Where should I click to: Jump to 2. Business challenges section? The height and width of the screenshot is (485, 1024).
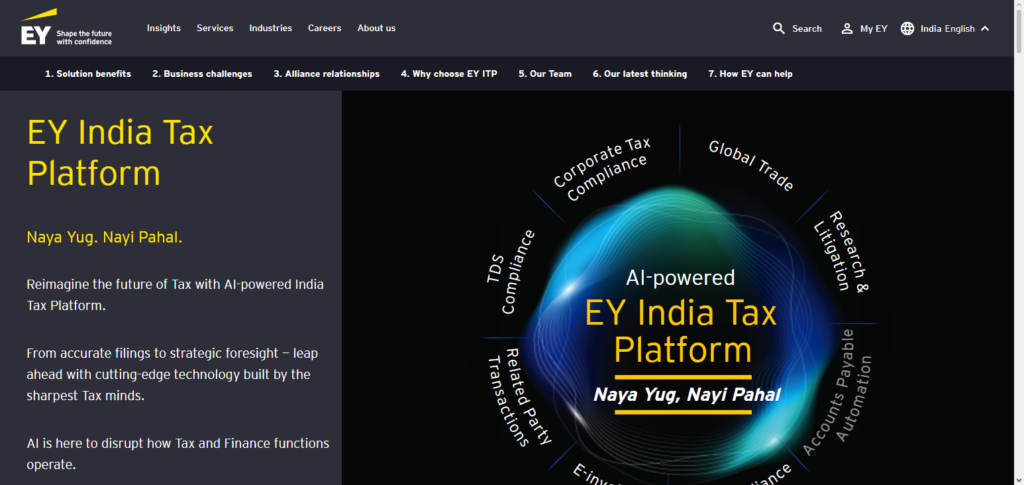point(202,74)
